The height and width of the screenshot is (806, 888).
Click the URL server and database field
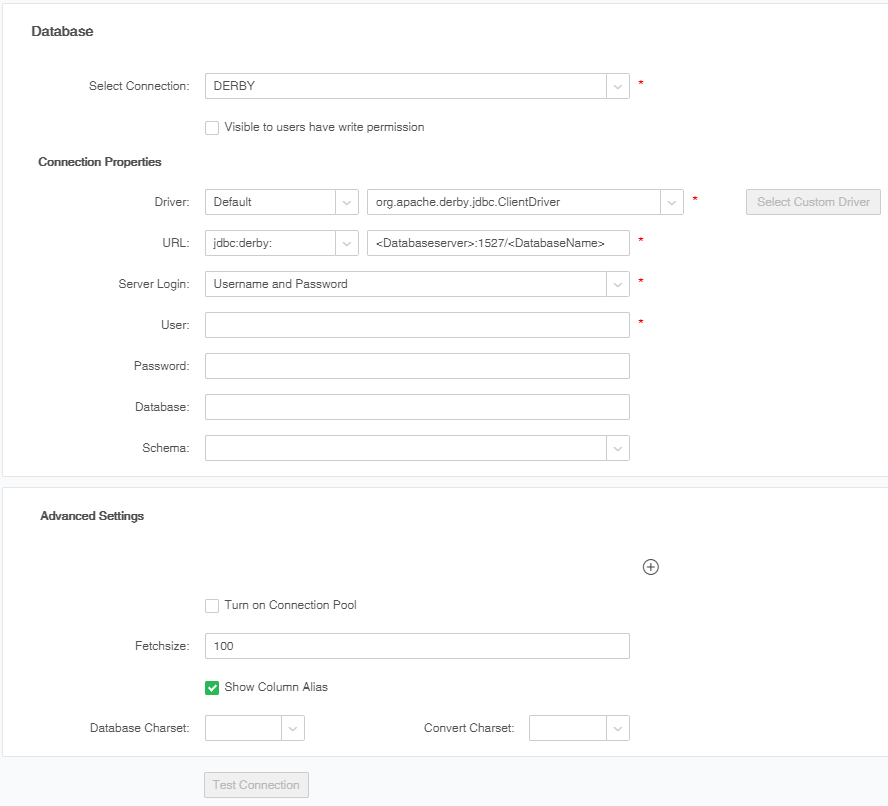point(498,243)
